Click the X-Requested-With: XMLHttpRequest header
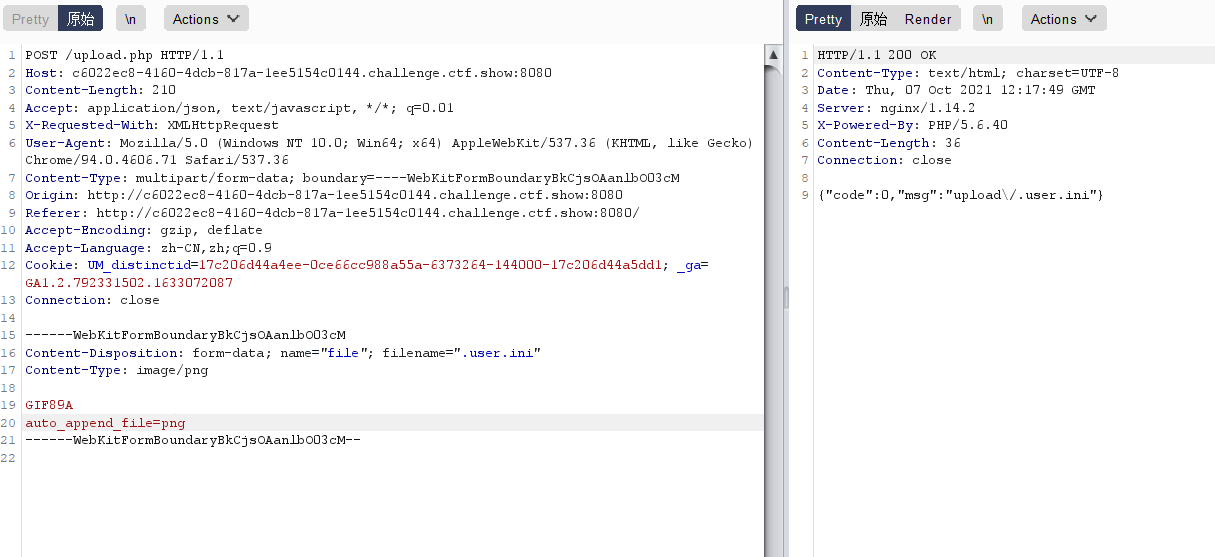The image size is (1215, 557). click(152, 125)
